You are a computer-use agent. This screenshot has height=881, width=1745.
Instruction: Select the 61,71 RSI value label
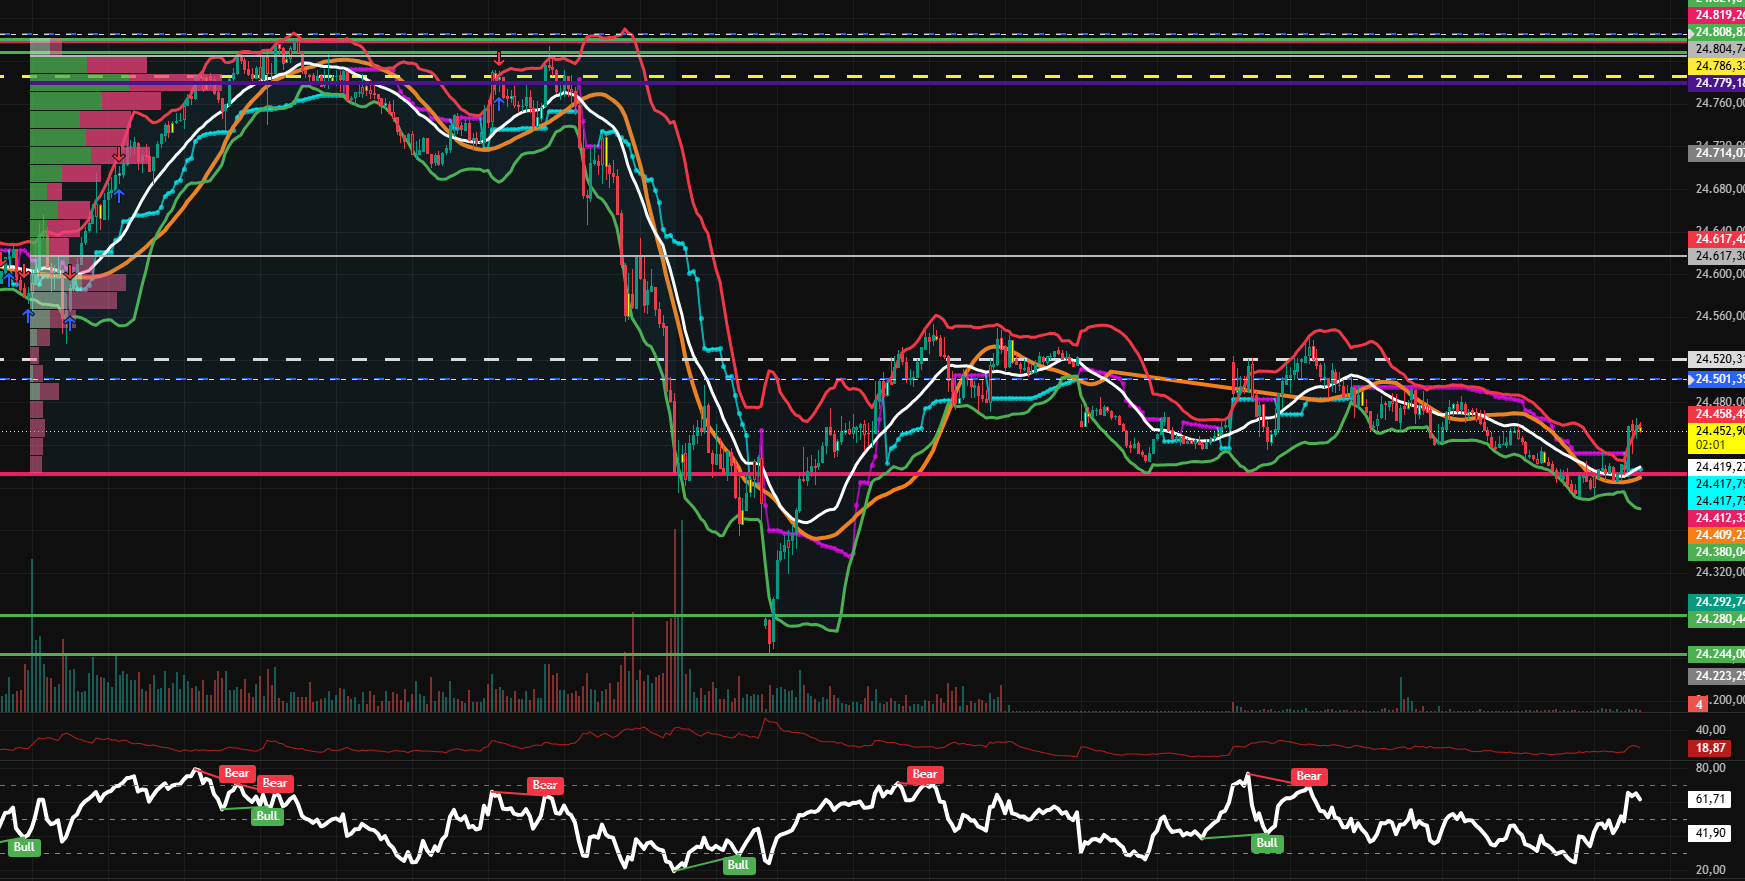[x=1711, y=799]
